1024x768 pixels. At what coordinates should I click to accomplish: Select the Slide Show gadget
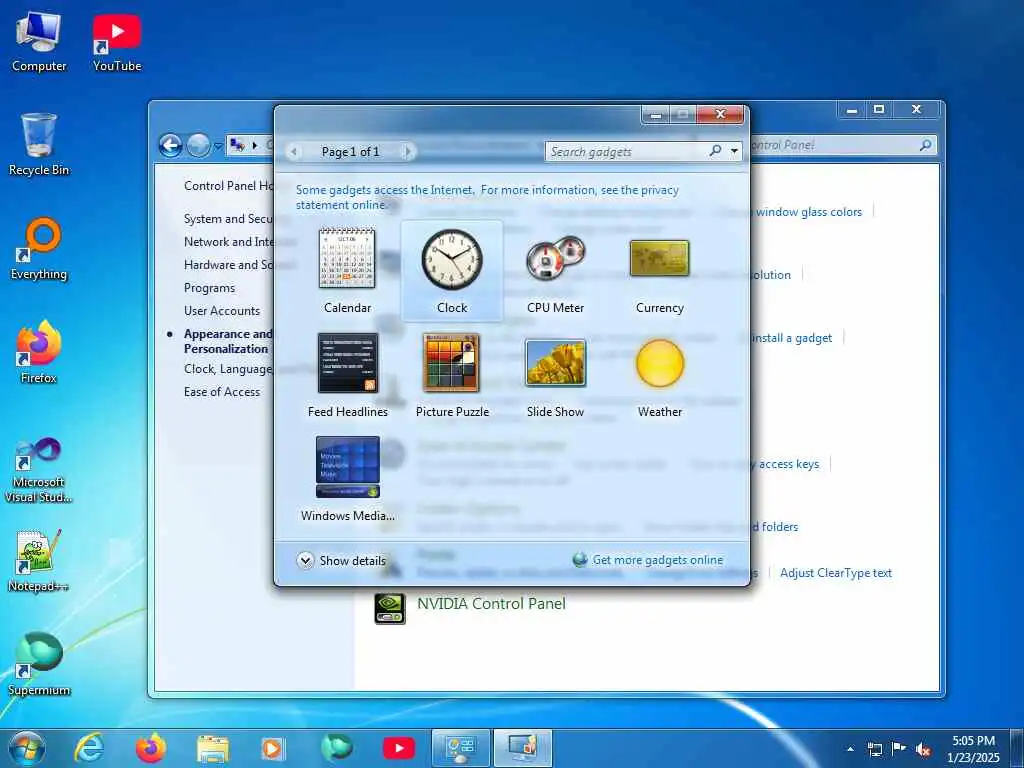point(556,375)
